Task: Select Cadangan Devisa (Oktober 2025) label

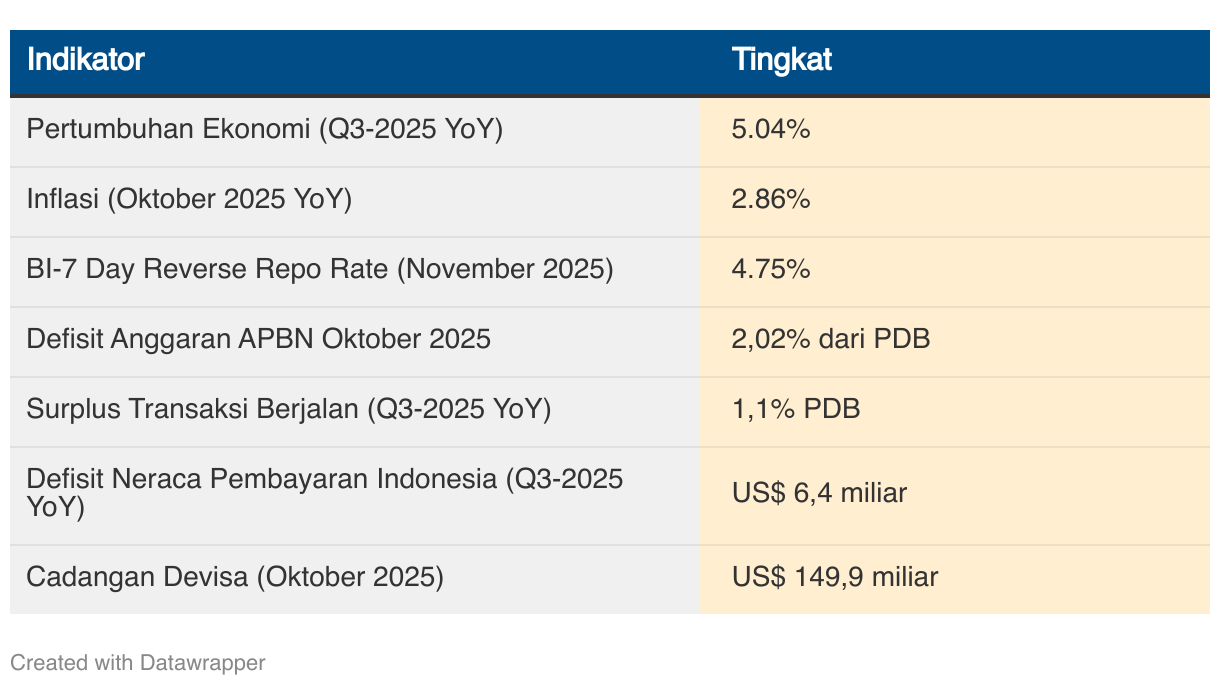Action: [235, 577]
